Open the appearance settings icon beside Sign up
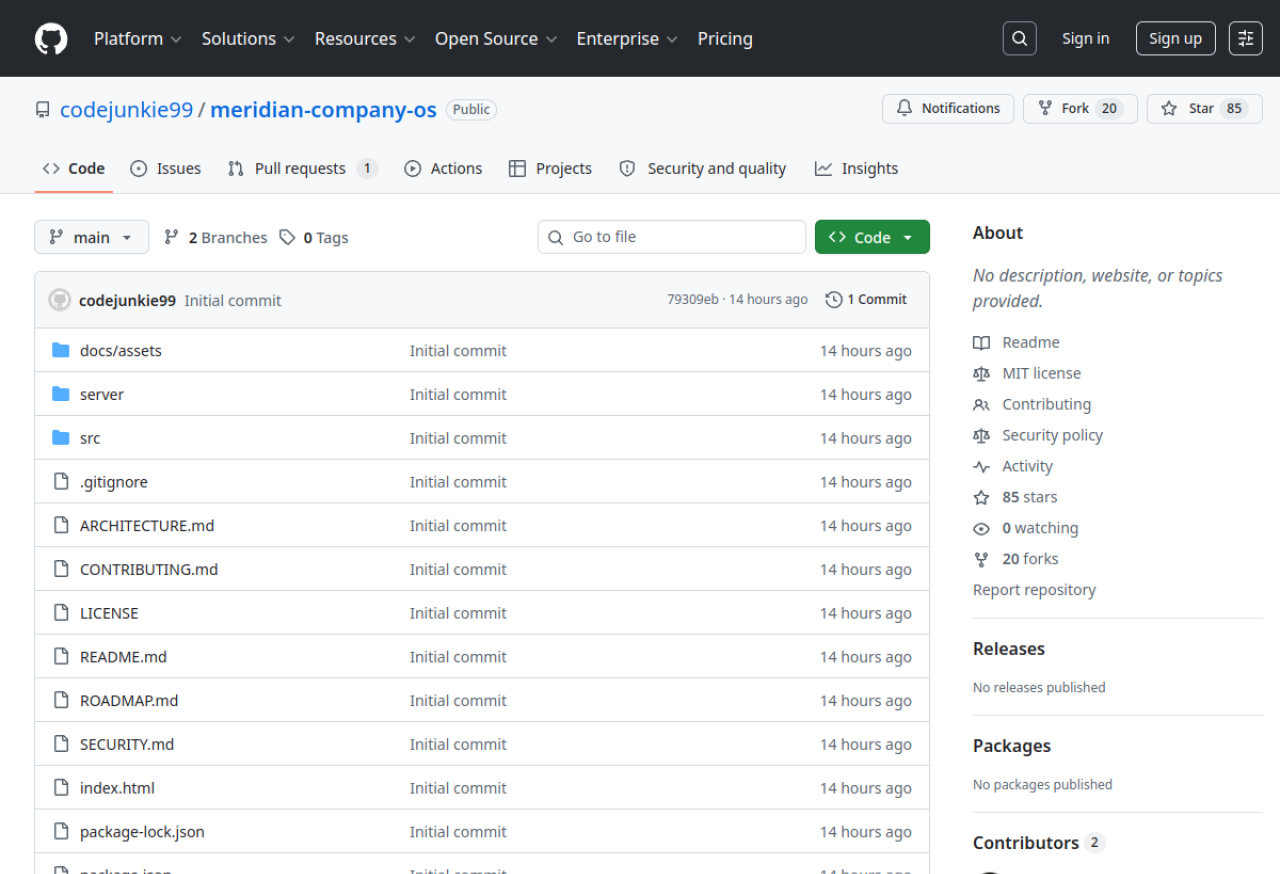1280x874 pixels. pyautogui.click(x=1246, y=39)
